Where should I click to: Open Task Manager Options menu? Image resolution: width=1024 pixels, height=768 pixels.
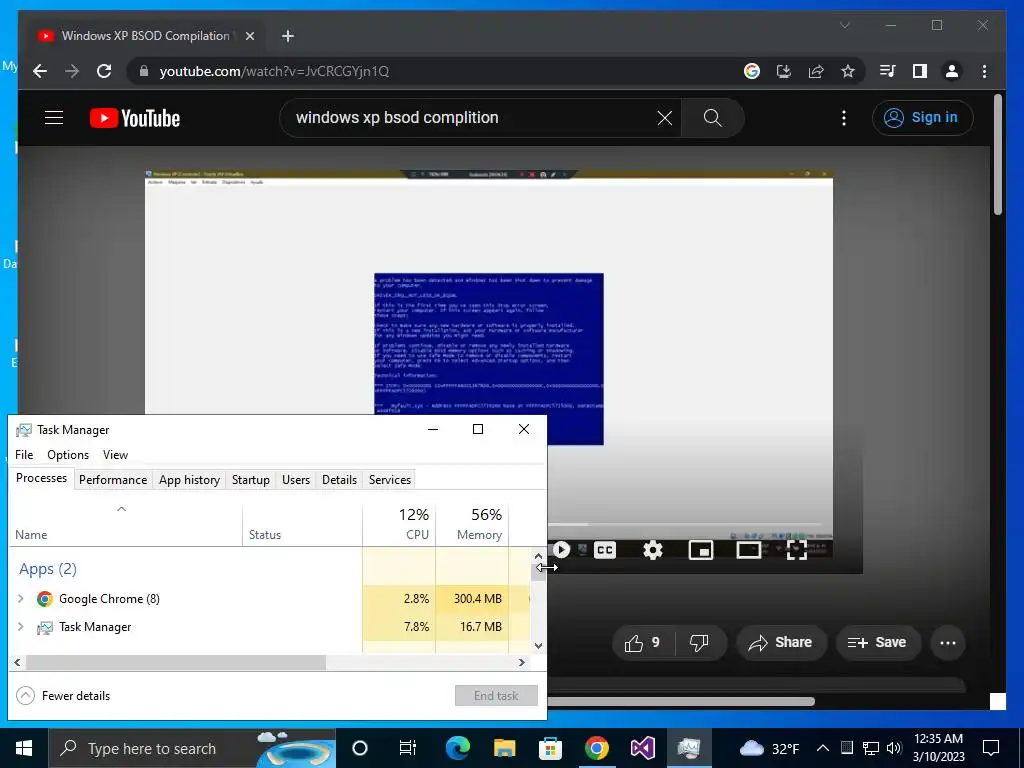point(68,455)
